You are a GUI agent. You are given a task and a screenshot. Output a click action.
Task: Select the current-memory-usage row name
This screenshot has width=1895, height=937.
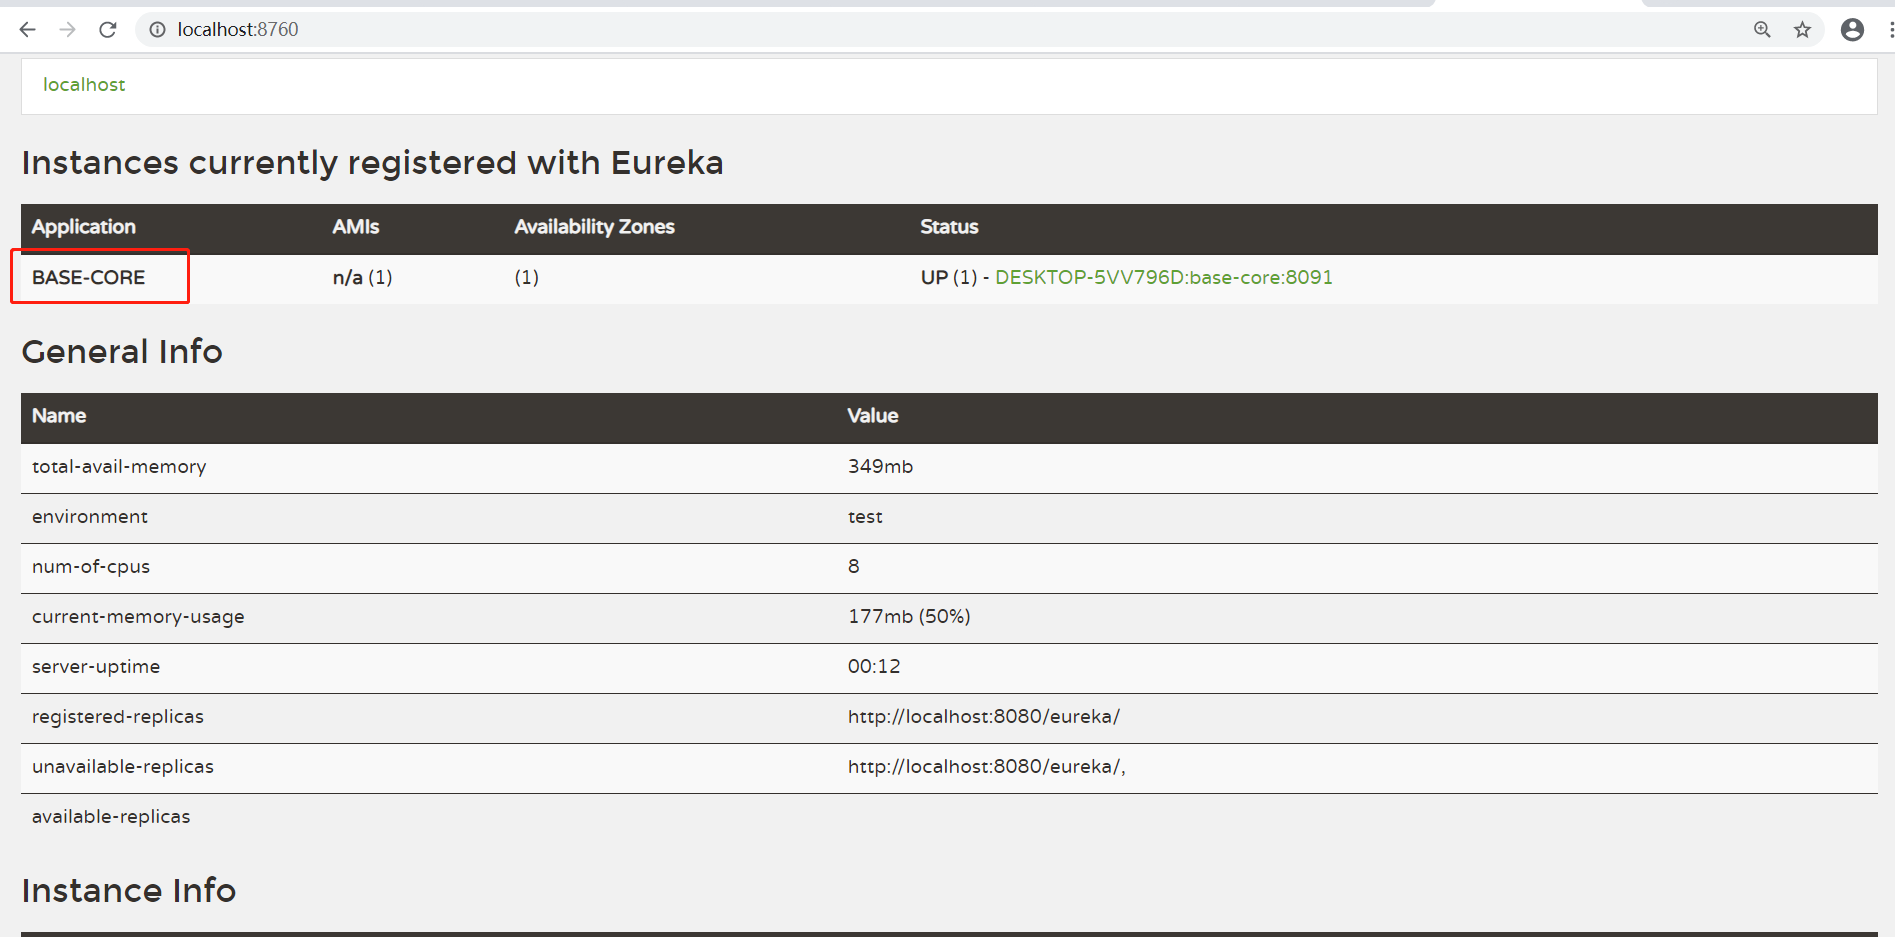(138, 617)
